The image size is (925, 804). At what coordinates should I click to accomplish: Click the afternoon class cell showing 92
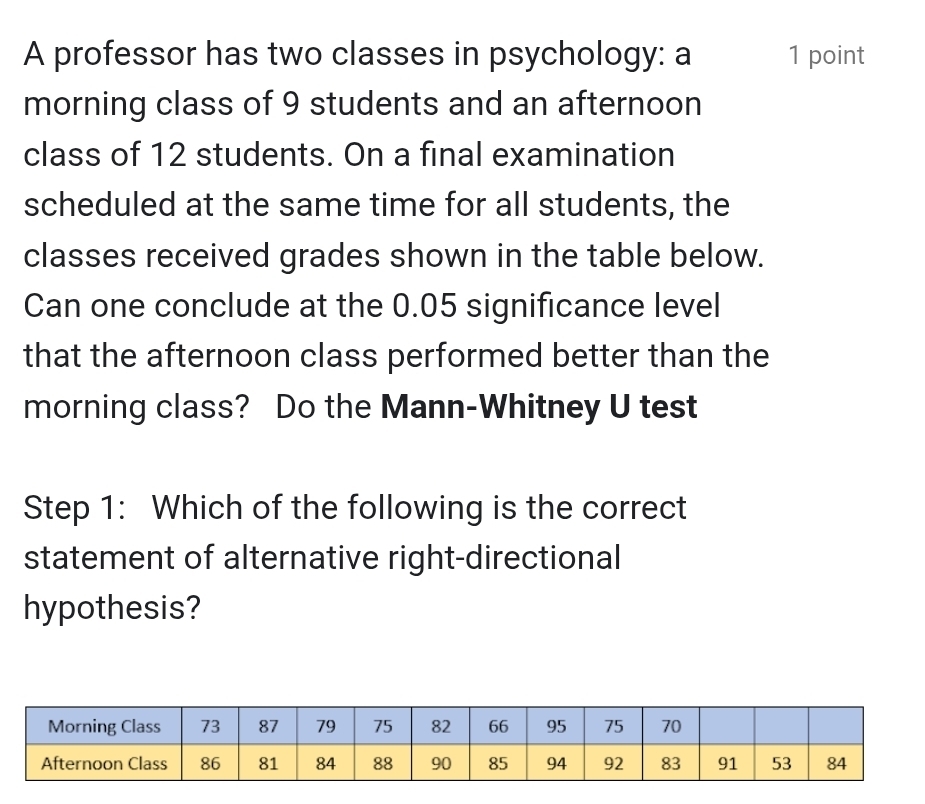tap(614, 763)
